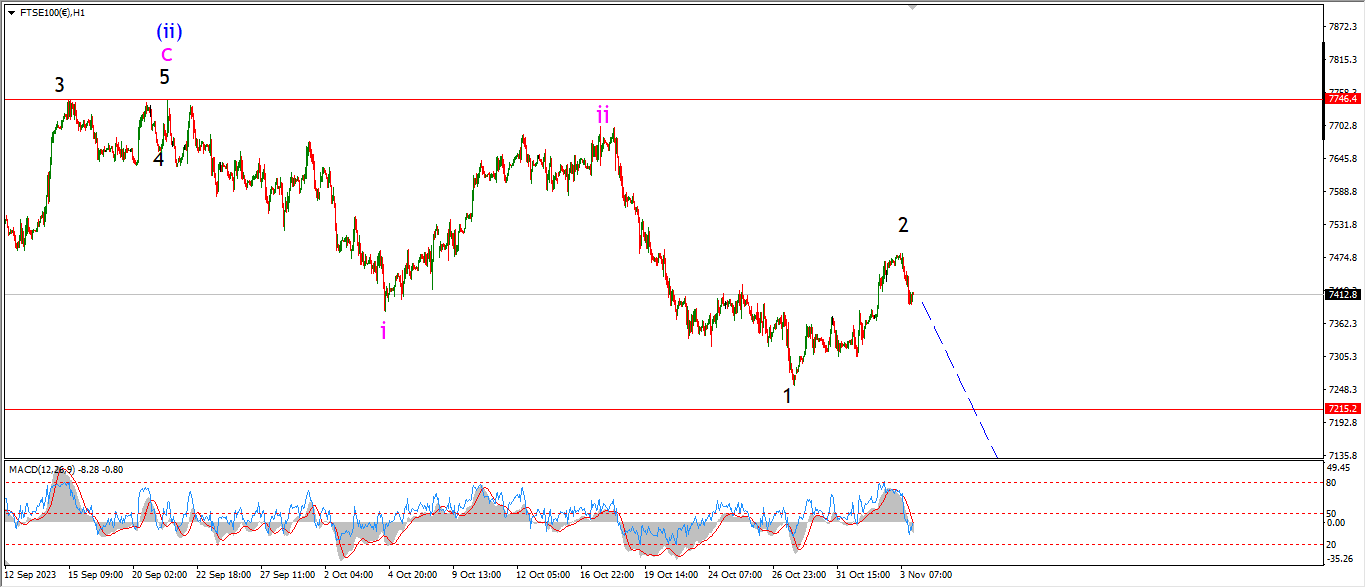Screen dimensions: 1366x588
Task: Select the black wave 4 label
Action: pyautogui.click(x=158, y=159)
